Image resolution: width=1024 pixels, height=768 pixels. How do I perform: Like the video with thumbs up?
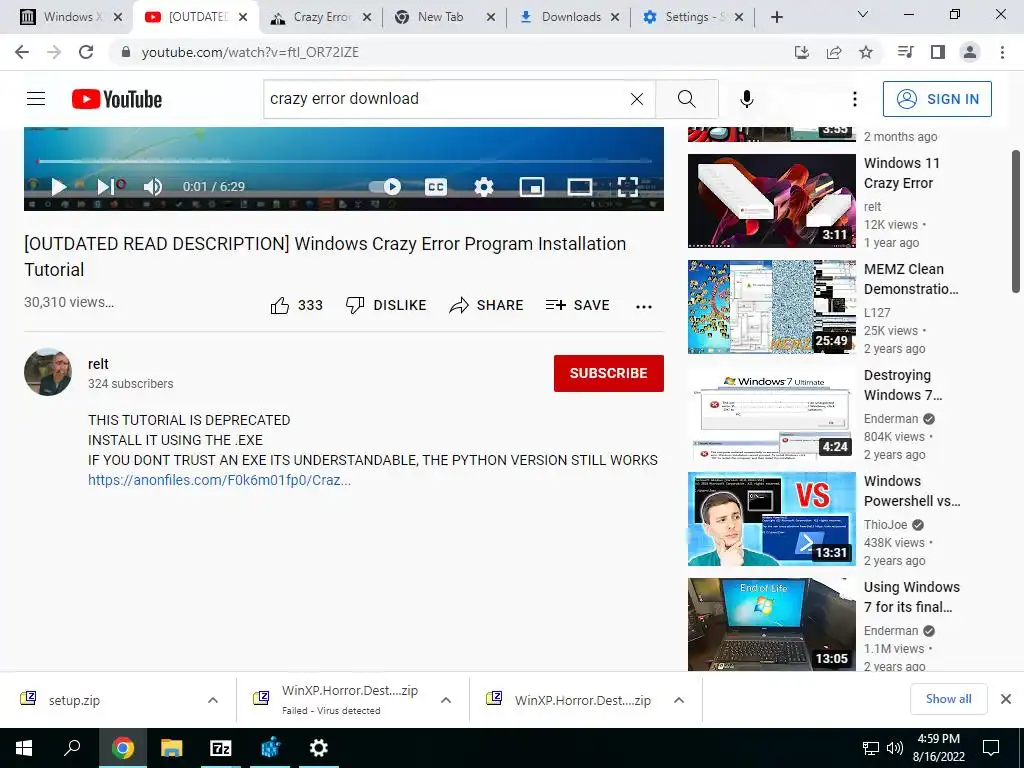tap(296, 306)
